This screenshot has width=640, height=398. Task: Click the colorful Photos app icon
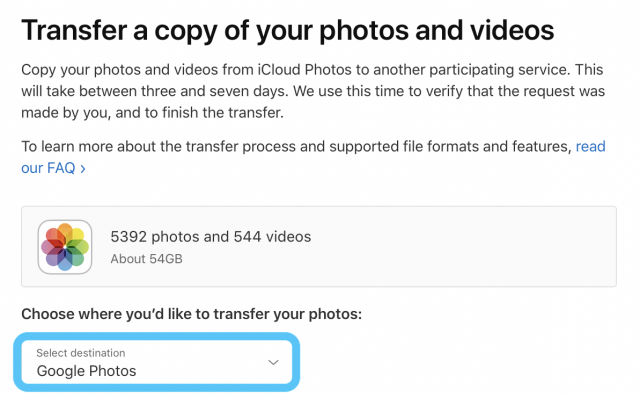(64, 247)
